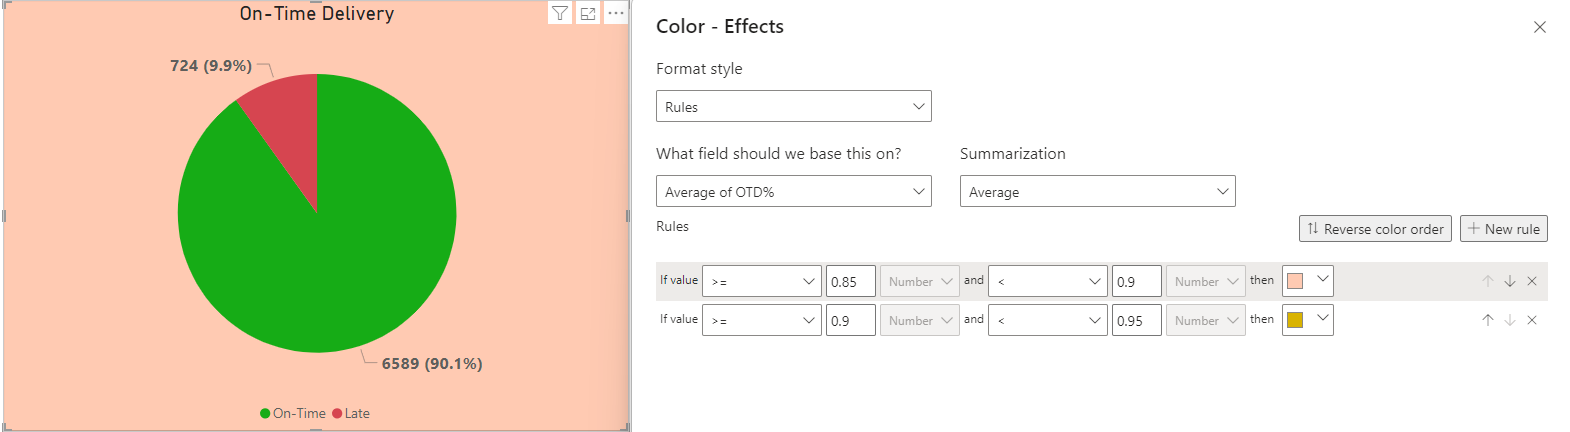
Task: Click the On-Time Delivery chart title
Action: [x=317, y=13]
